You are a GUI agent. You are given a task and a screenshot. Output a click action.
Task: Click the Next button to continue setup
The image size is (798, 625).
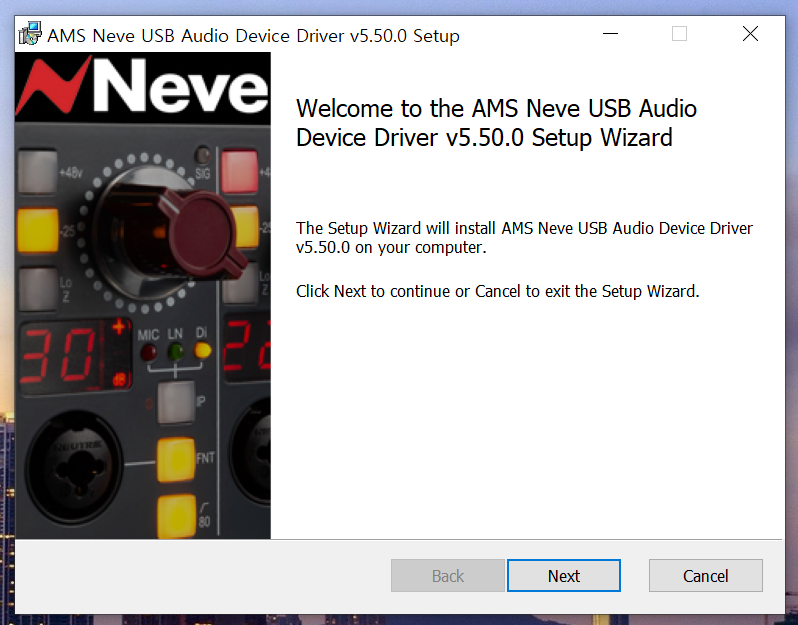click(564, 576)
